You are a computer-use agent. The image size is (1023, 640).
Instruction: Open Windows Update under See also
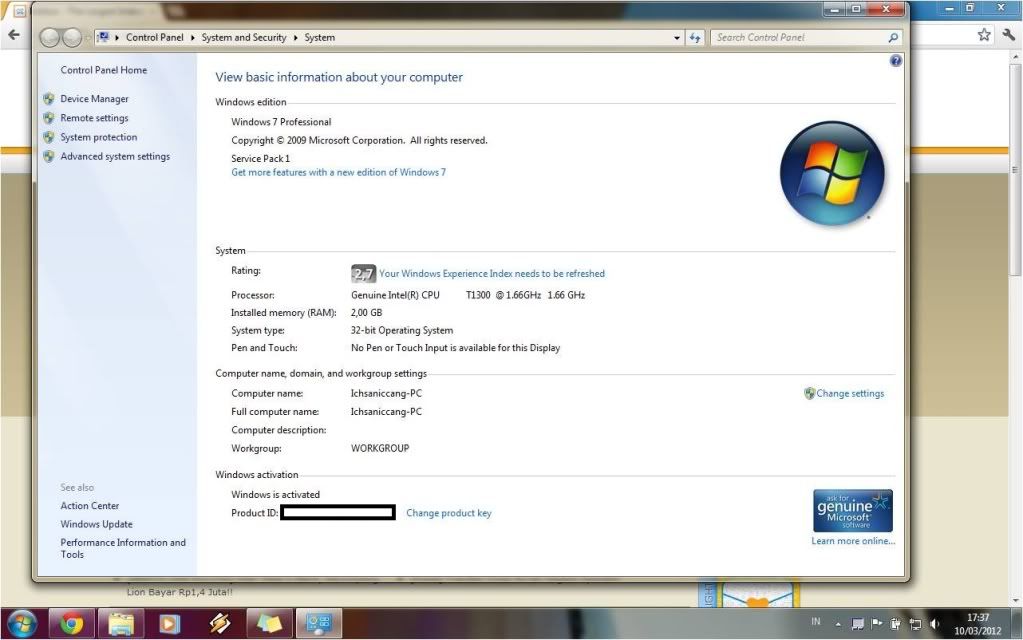[x=97, y=524]
